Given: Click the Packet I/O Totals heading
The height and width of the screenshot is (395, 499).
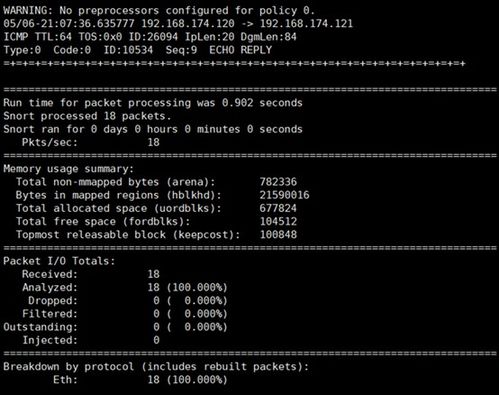Looking at the screenshot, I should coord(59,261).
